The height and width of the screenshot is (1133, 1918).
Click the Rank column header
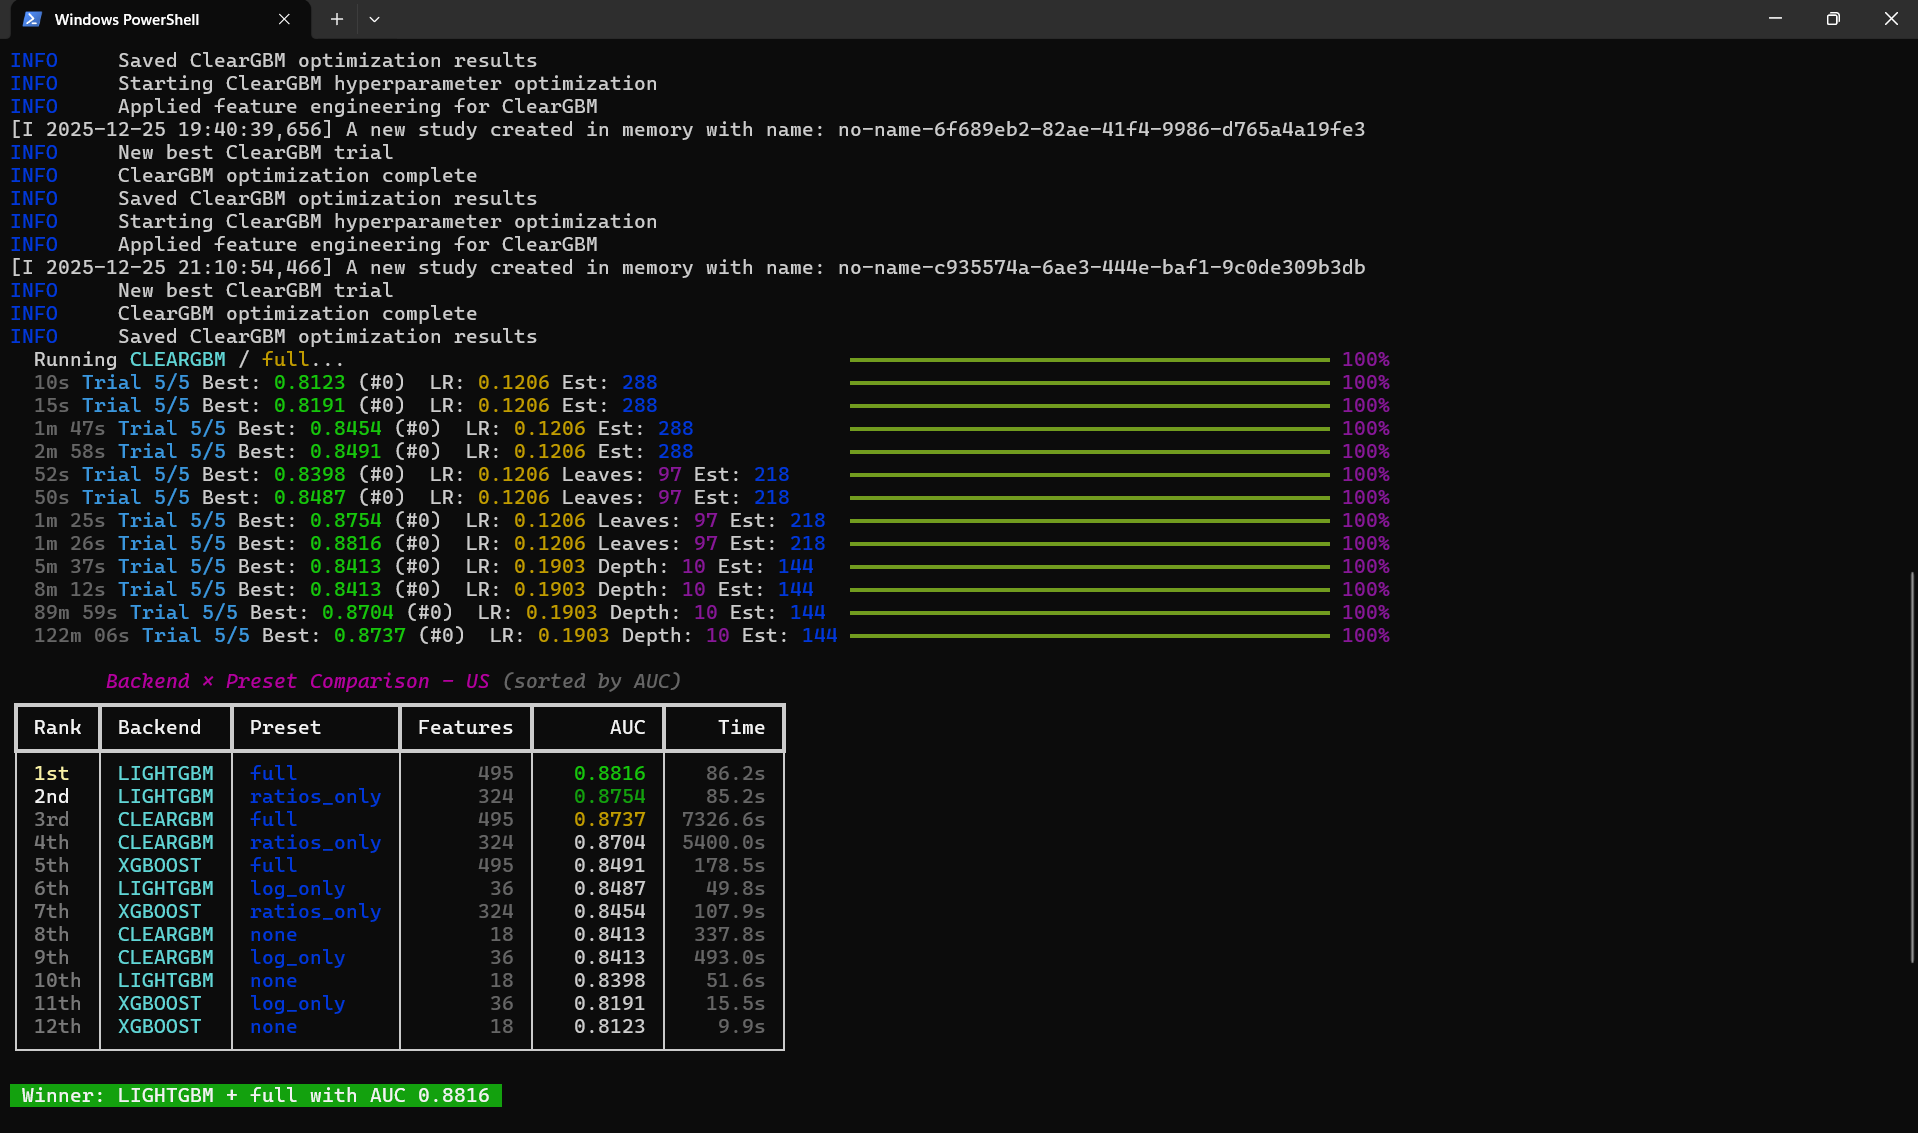pyautogui.click(x=58, y=728)
